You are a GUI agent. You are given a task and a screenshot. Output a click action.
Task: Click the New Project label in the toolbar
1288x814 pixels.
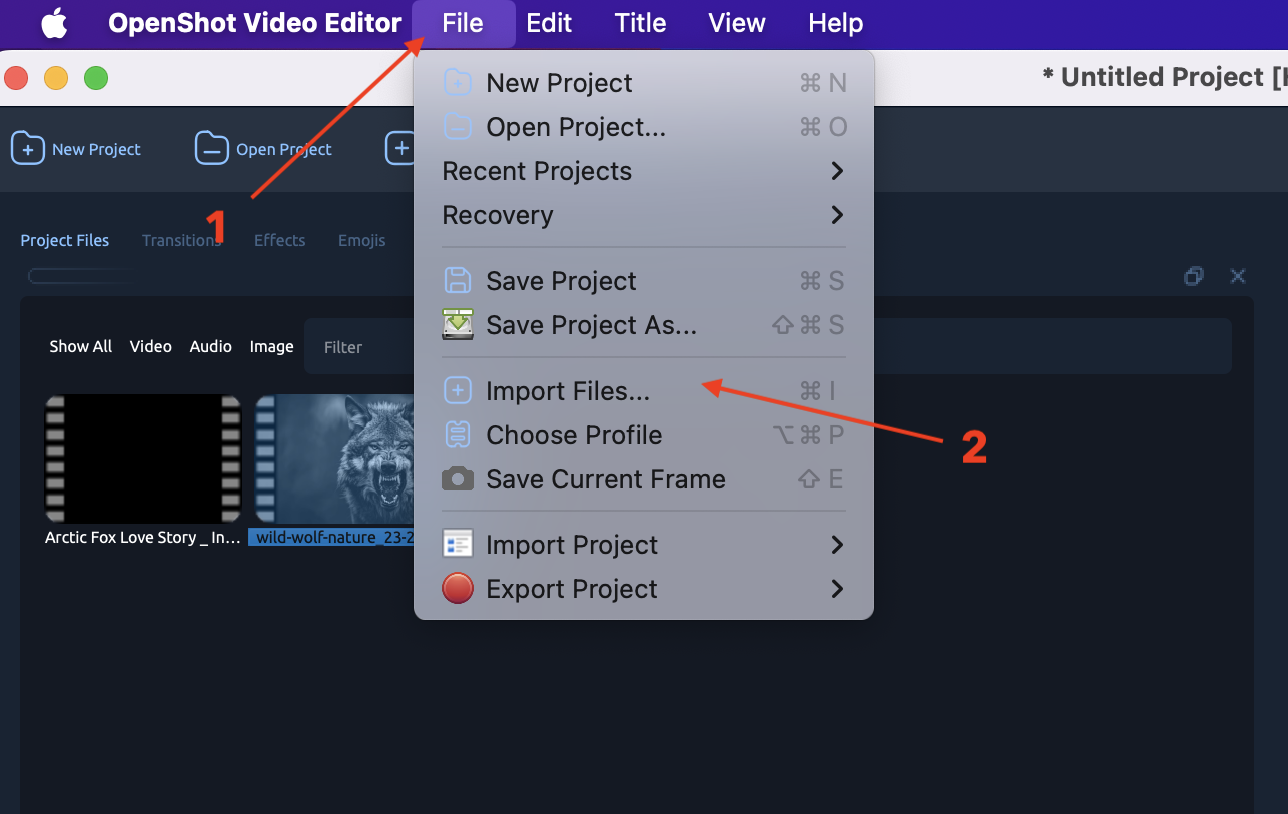pos(96,149)
